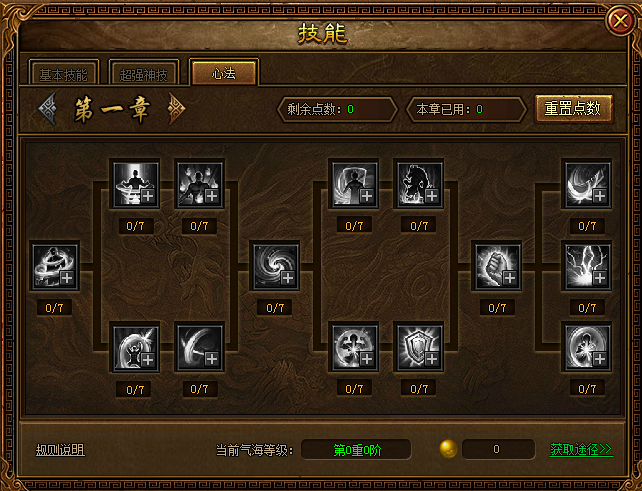This screenshot has width=642, height=491.
Task: Click the 重置点数 reset button
Action: [573, 109]
